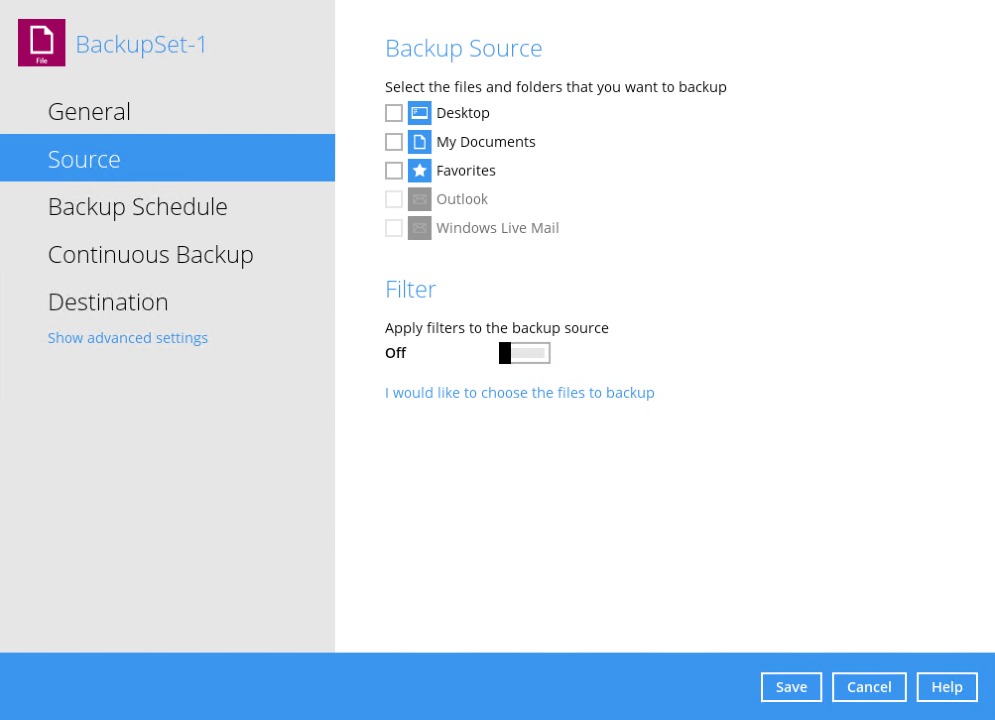Click the Favorites star icon
This screenshot has width=995, height=720.
click(x=419, y=170)
